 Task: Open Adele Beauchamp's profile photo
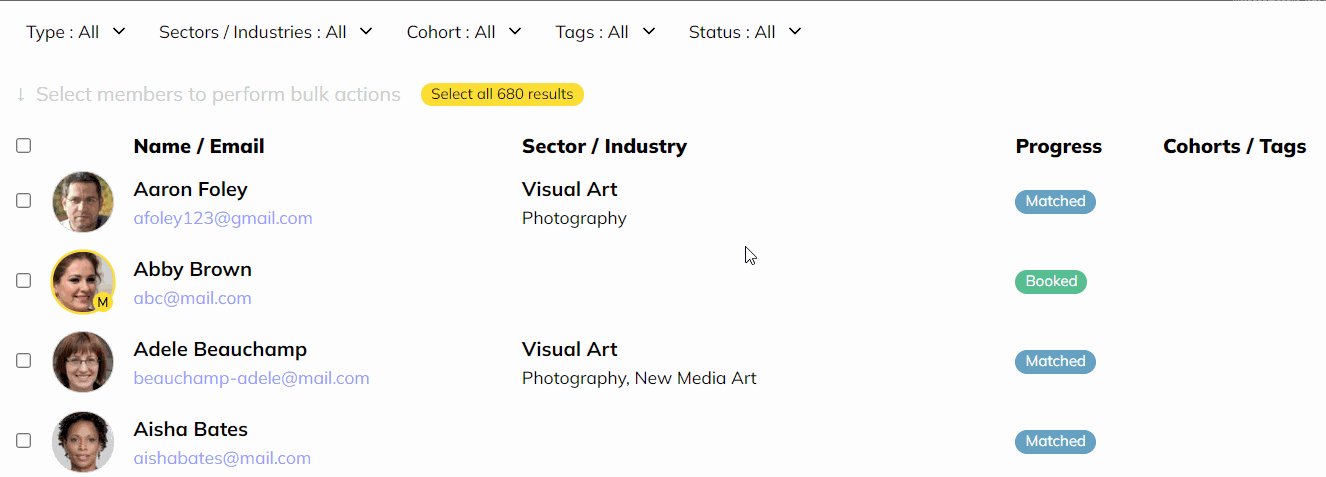[x=83, y=362]
